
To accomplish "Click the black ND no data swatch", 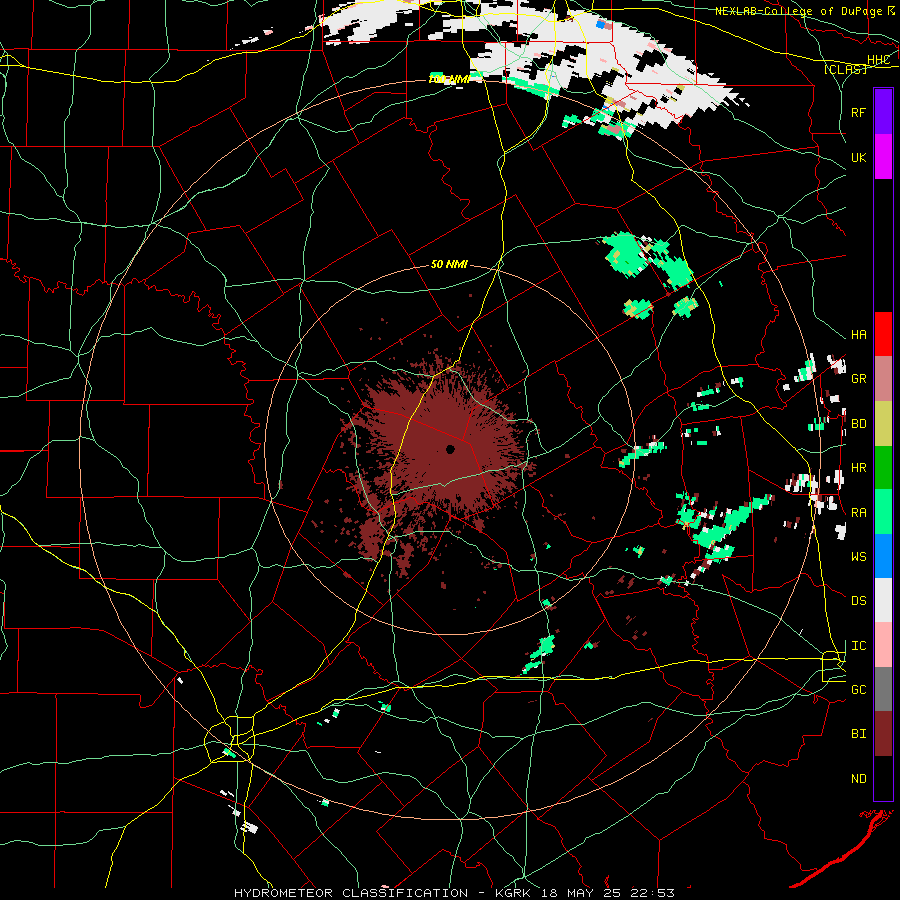I will click(x=883, y=778).
